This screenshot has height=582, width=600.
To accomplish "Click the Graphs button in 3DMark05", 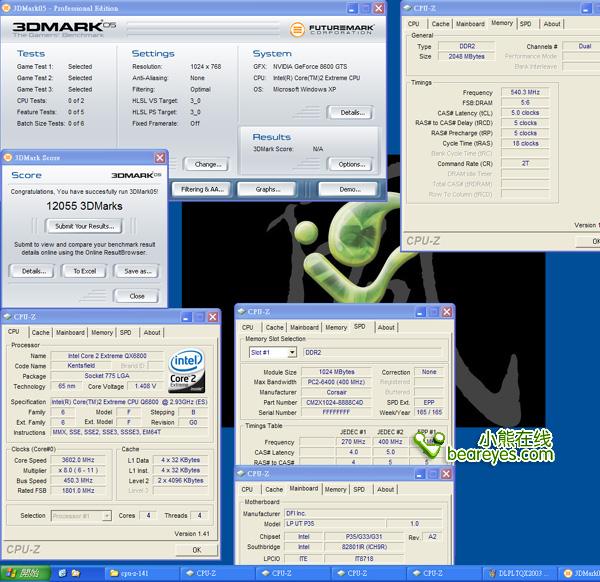I will (267, 189).
